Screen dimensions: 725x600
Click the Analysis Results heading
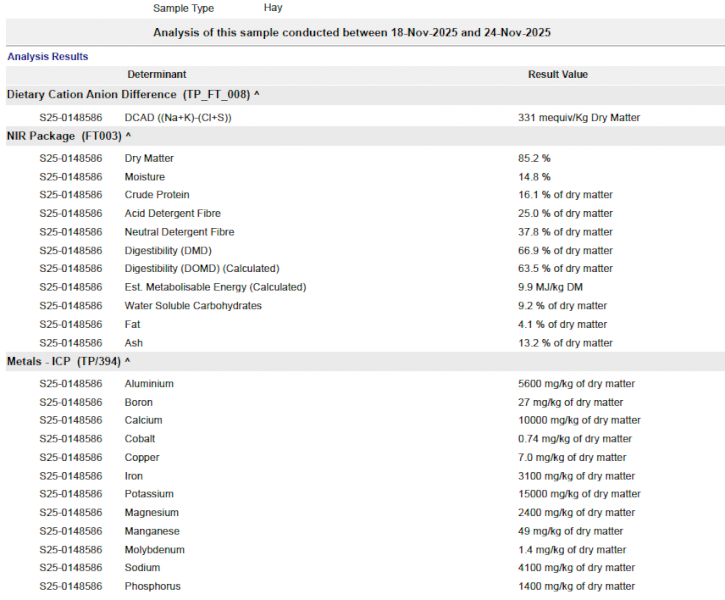point(48,57)
